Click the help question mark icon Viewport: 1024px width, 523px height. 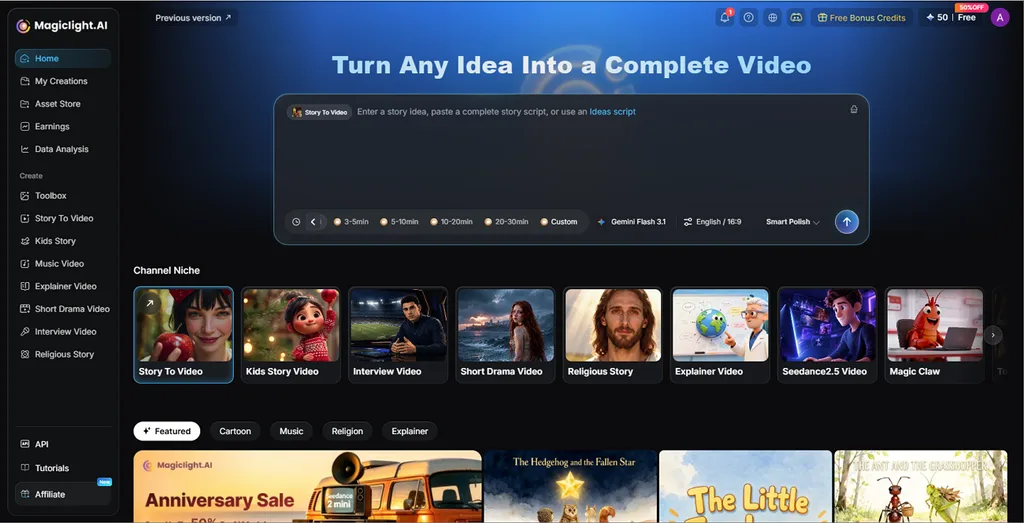(x=749, y=18)
